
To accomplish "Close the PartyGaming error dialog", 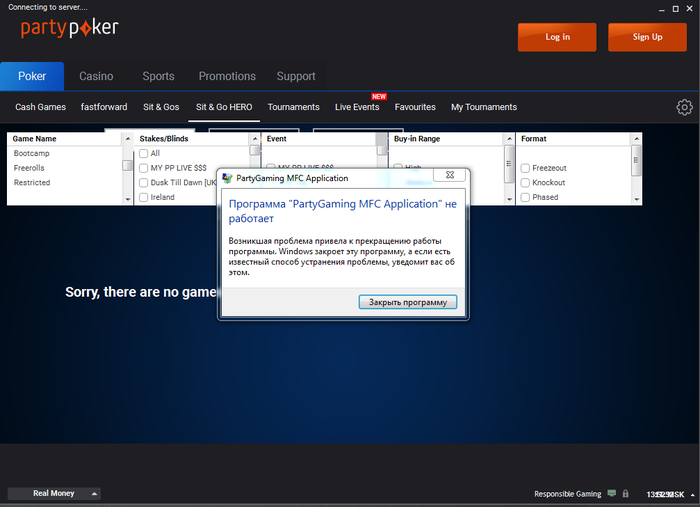I will tap(450, 175).
